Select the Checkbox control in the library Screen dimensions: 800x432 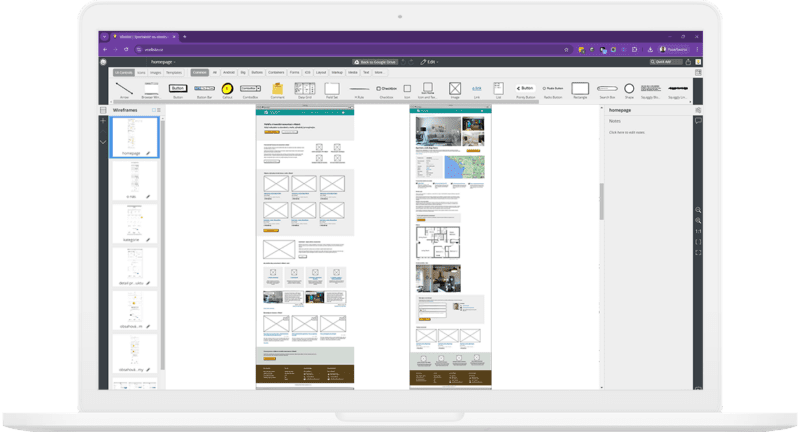pos(386,89)
